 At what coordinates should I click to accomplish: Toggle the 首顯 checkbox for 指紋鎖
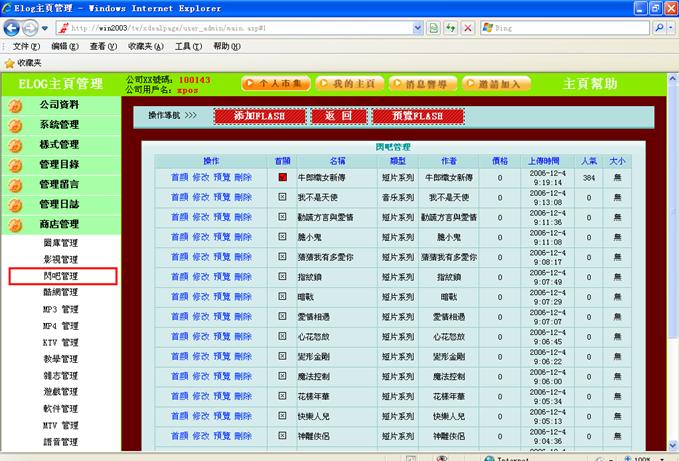click(x=282, y=277)
